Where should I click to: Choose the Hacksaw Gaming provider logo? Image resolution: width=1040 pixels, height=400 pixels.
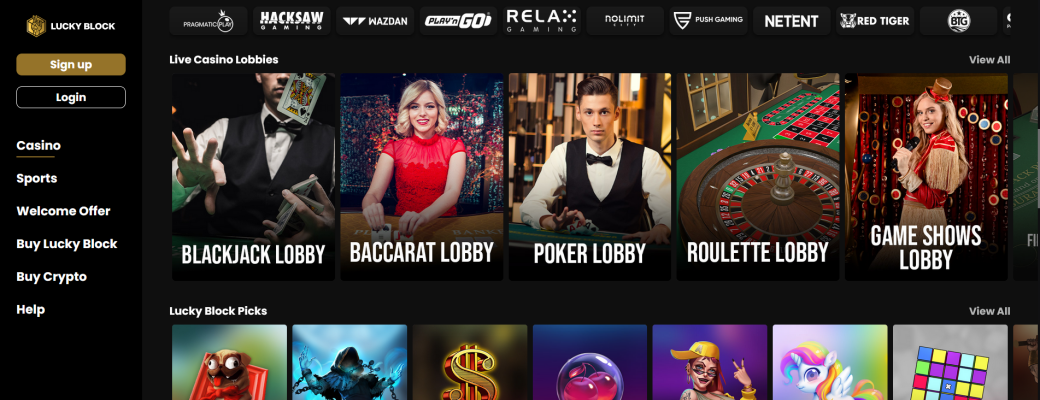point(292,21)
